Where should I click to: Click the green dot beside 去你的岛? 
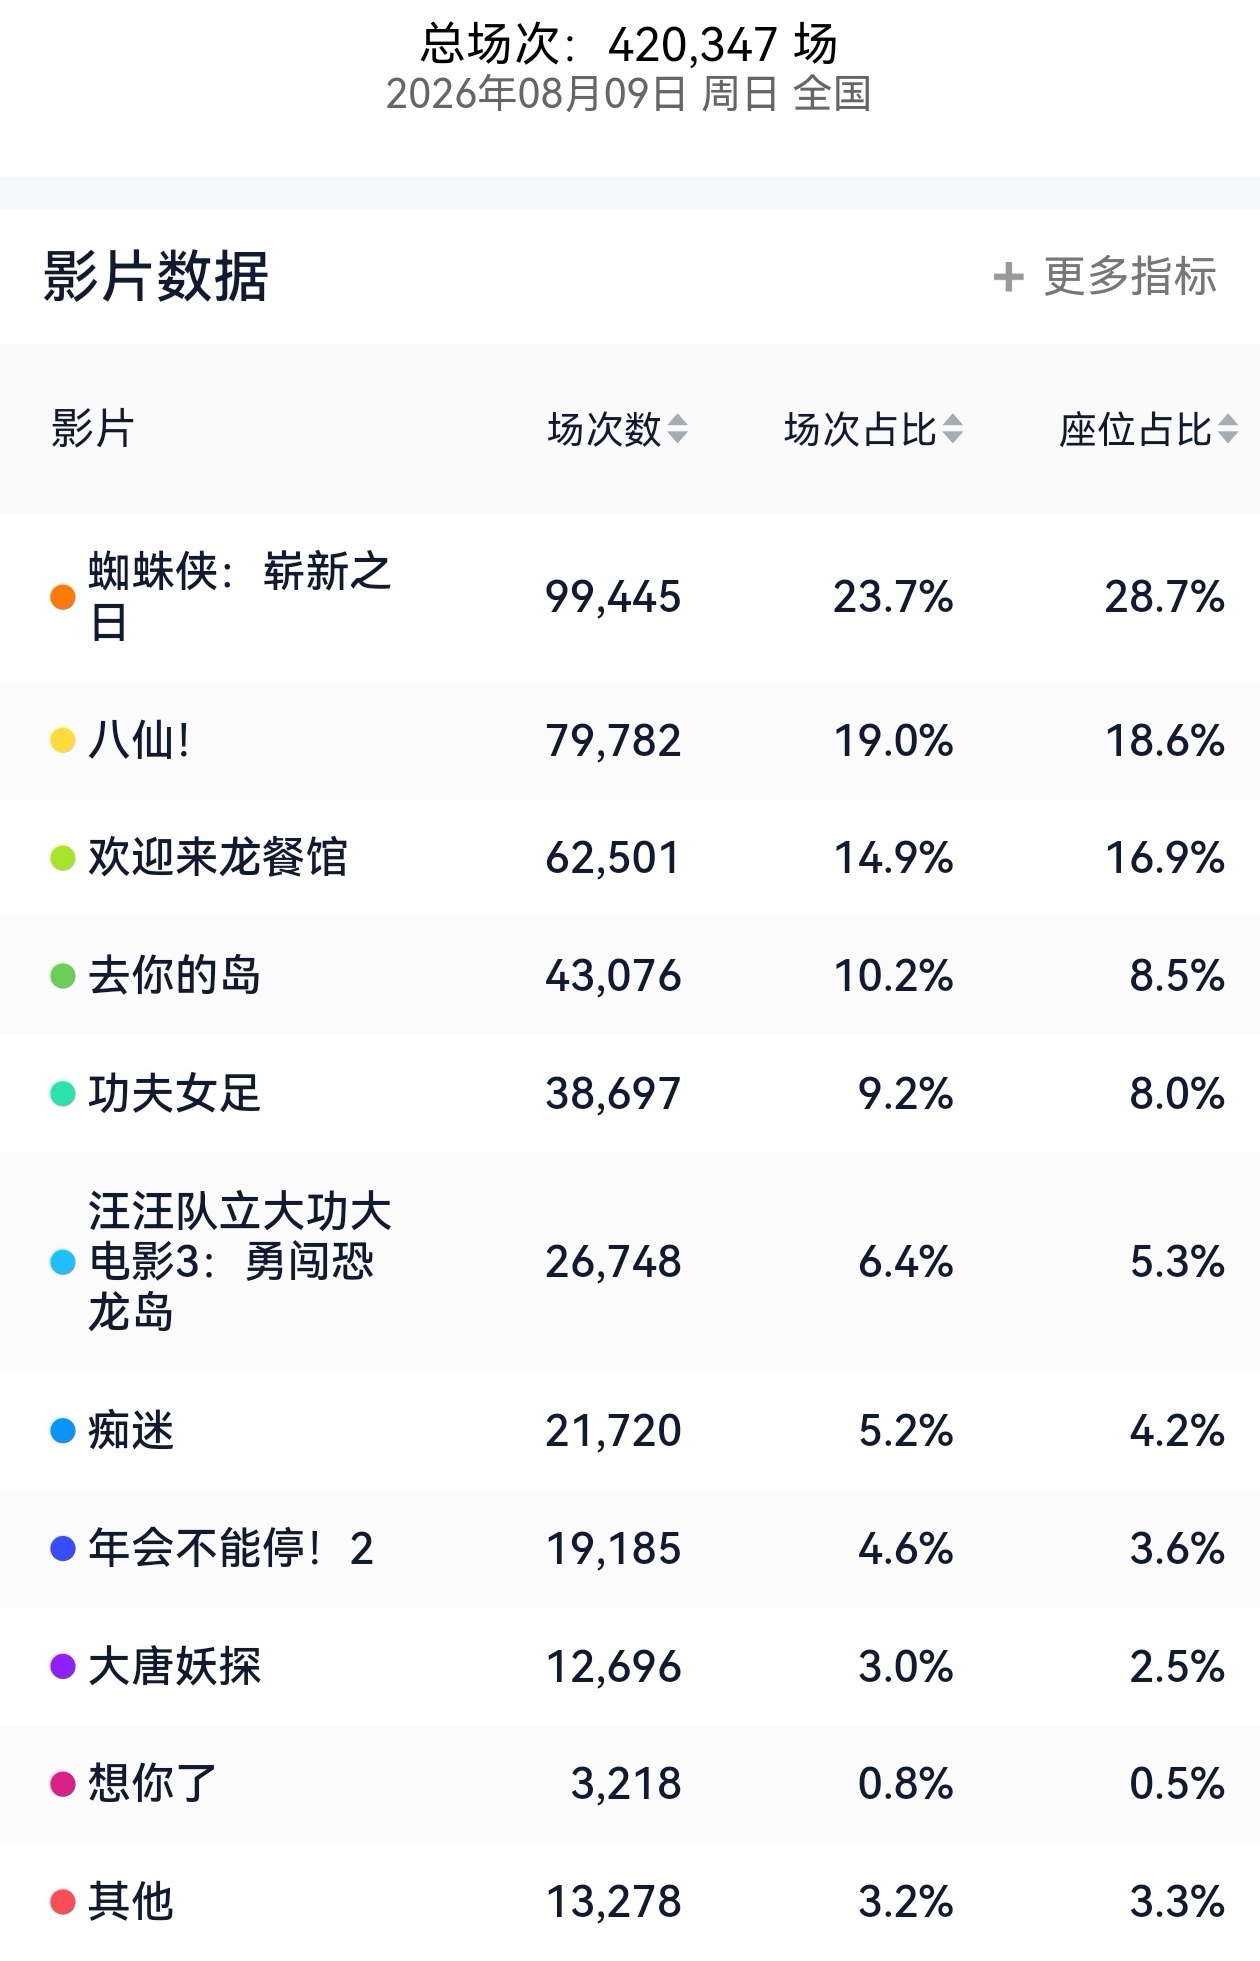pos(63,975)
